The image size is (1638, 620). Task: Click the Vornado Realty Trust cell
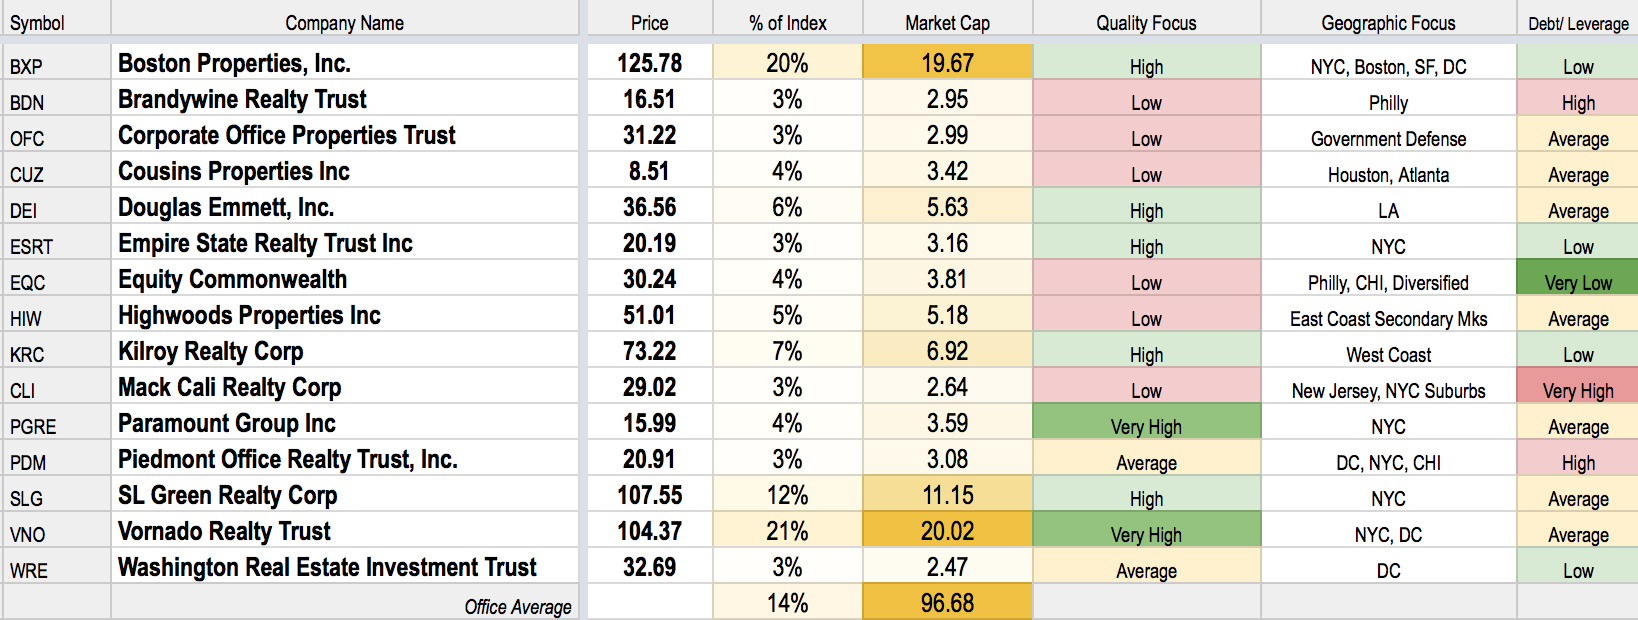pos(345,530)
